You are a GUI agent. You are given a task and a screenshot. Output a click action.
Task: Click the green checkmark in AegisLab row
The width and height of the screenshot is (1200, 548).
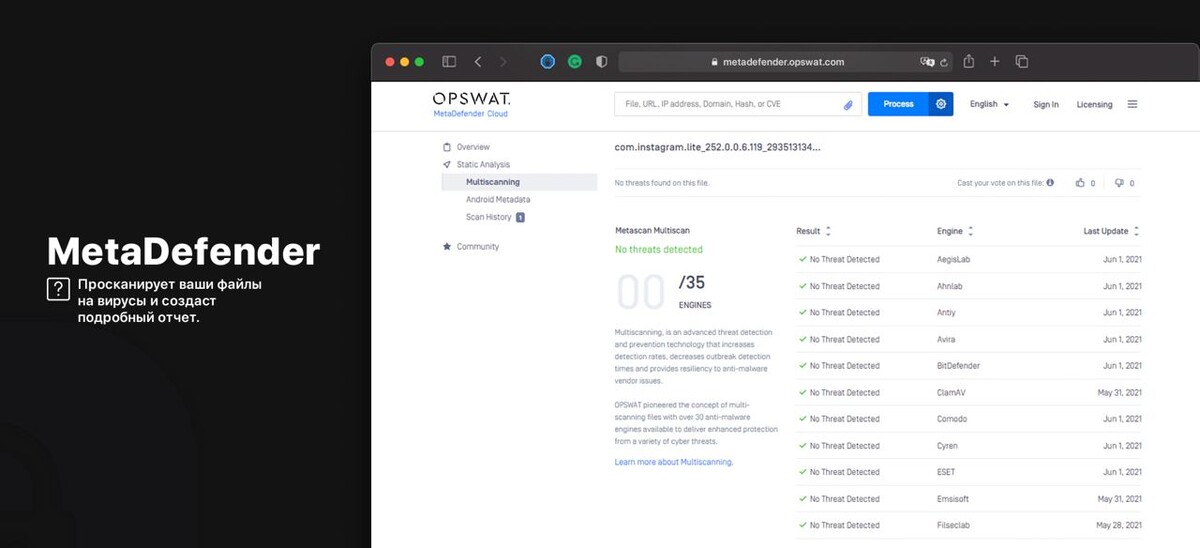pos(802,259)
